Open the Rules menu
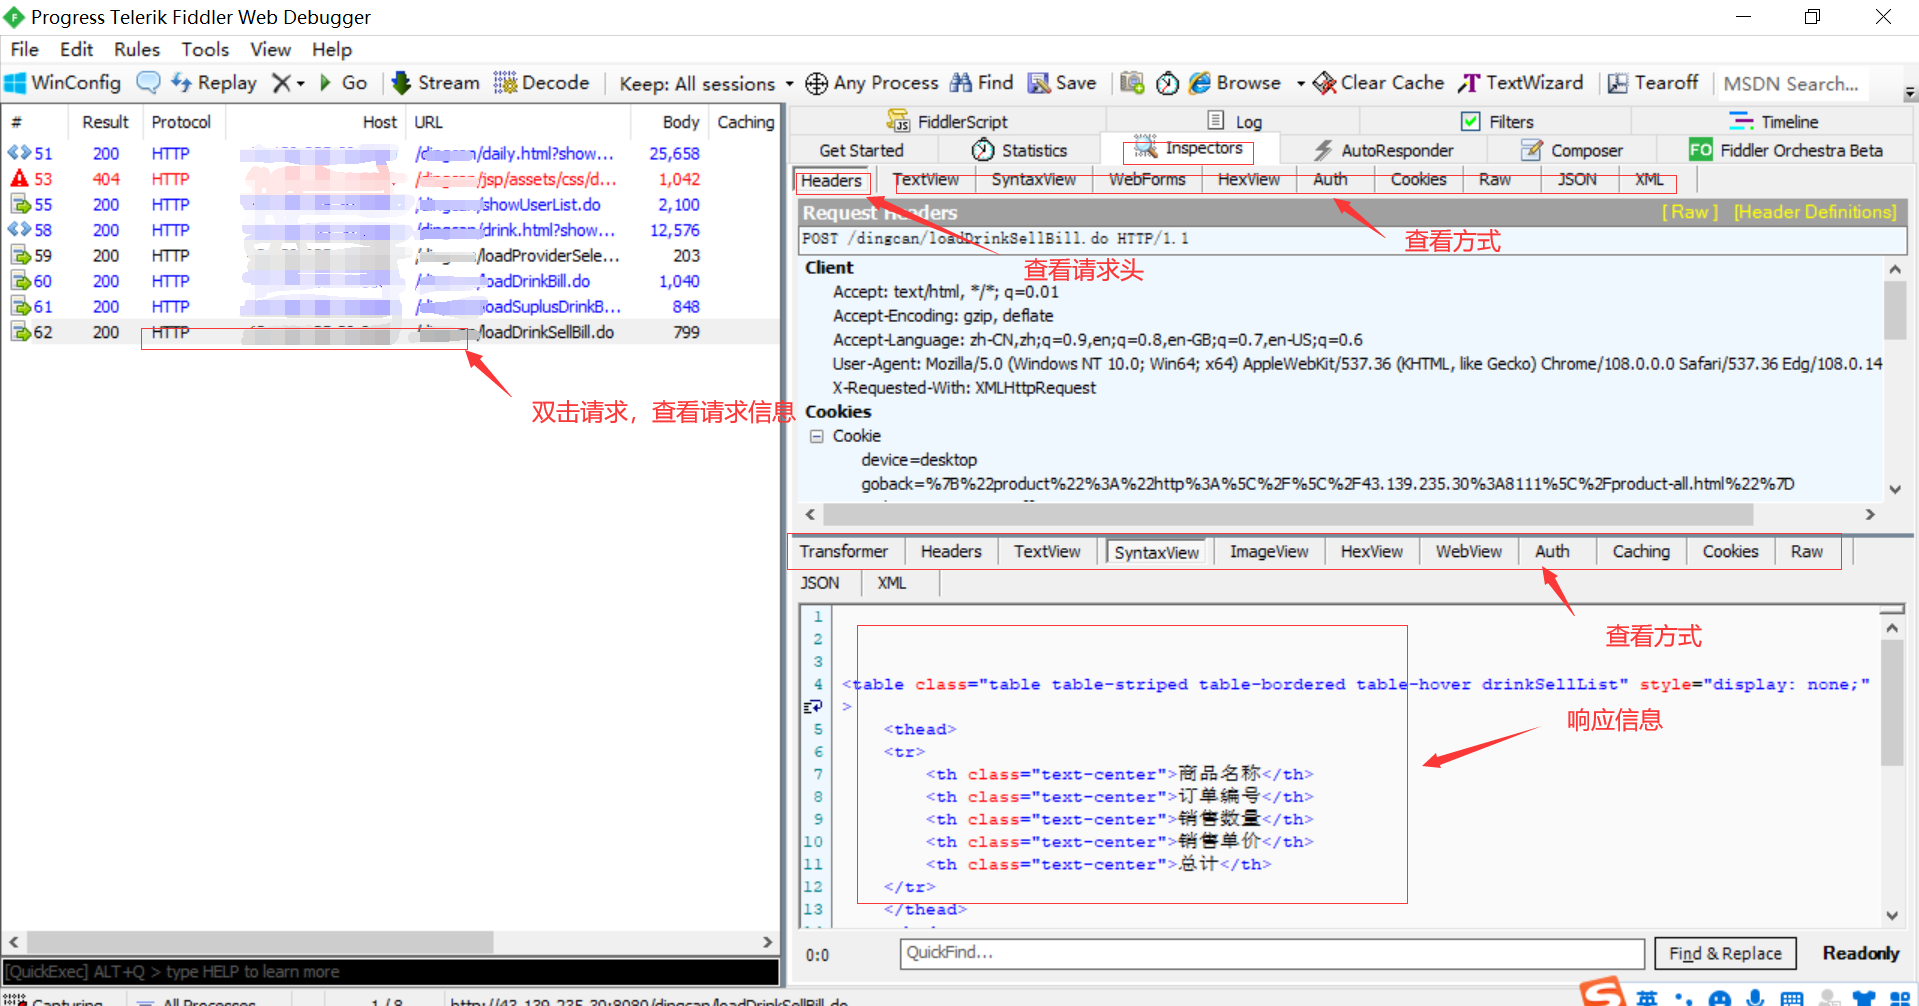Screen dimensions: 1919x1006 [137, 49]
